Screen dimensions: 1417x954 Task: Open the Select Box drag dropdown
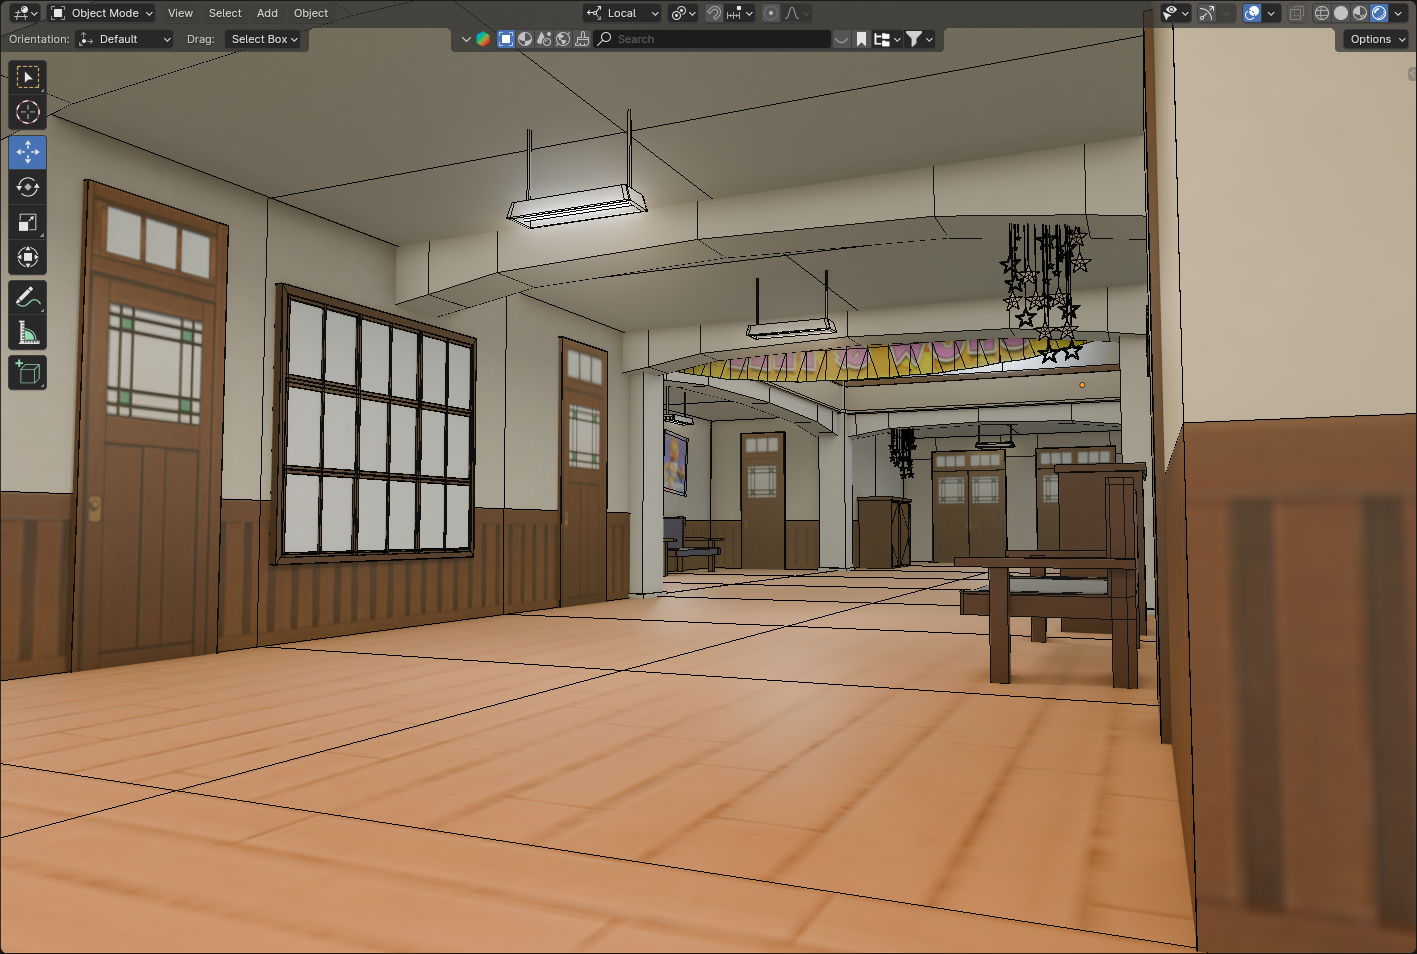pyautogui.click(x=264, y=39)
